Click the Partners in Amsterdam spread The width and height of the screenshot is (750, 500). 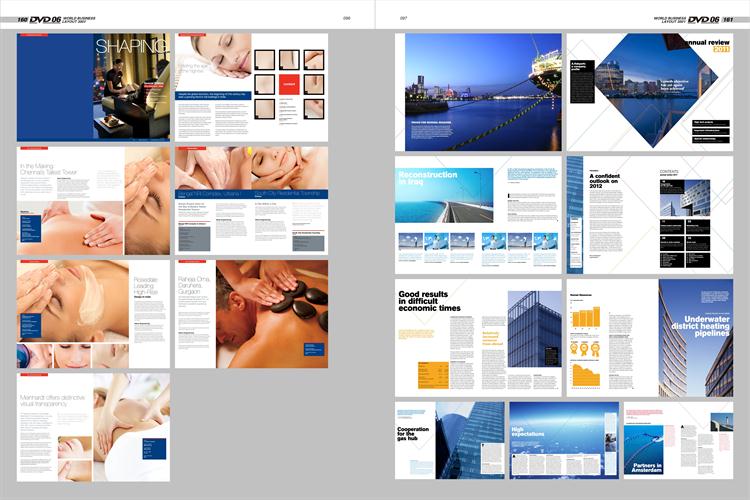tap(678, 440)
